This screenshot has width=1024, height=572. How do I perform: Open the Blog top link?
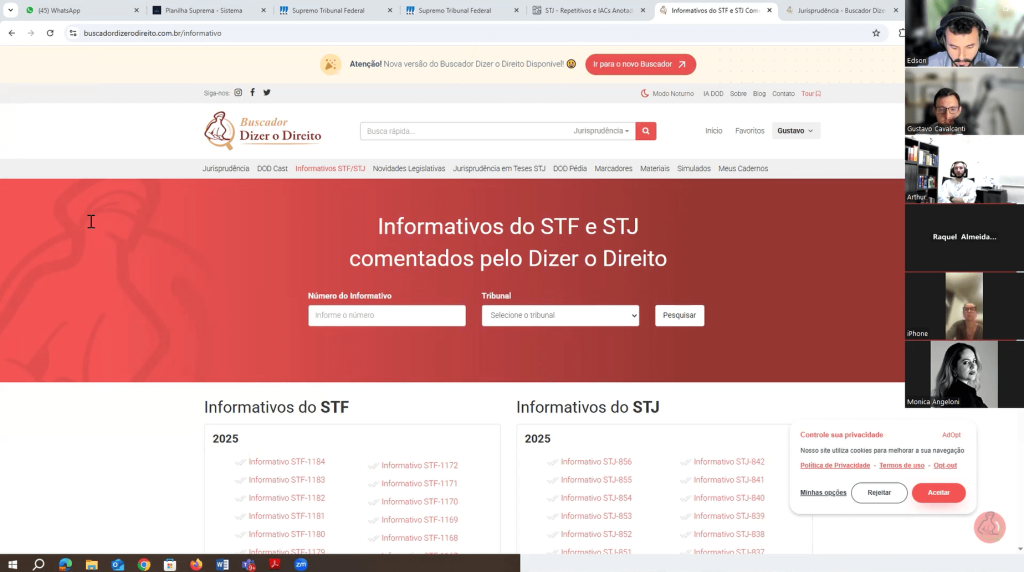click(x=759, y=93)
